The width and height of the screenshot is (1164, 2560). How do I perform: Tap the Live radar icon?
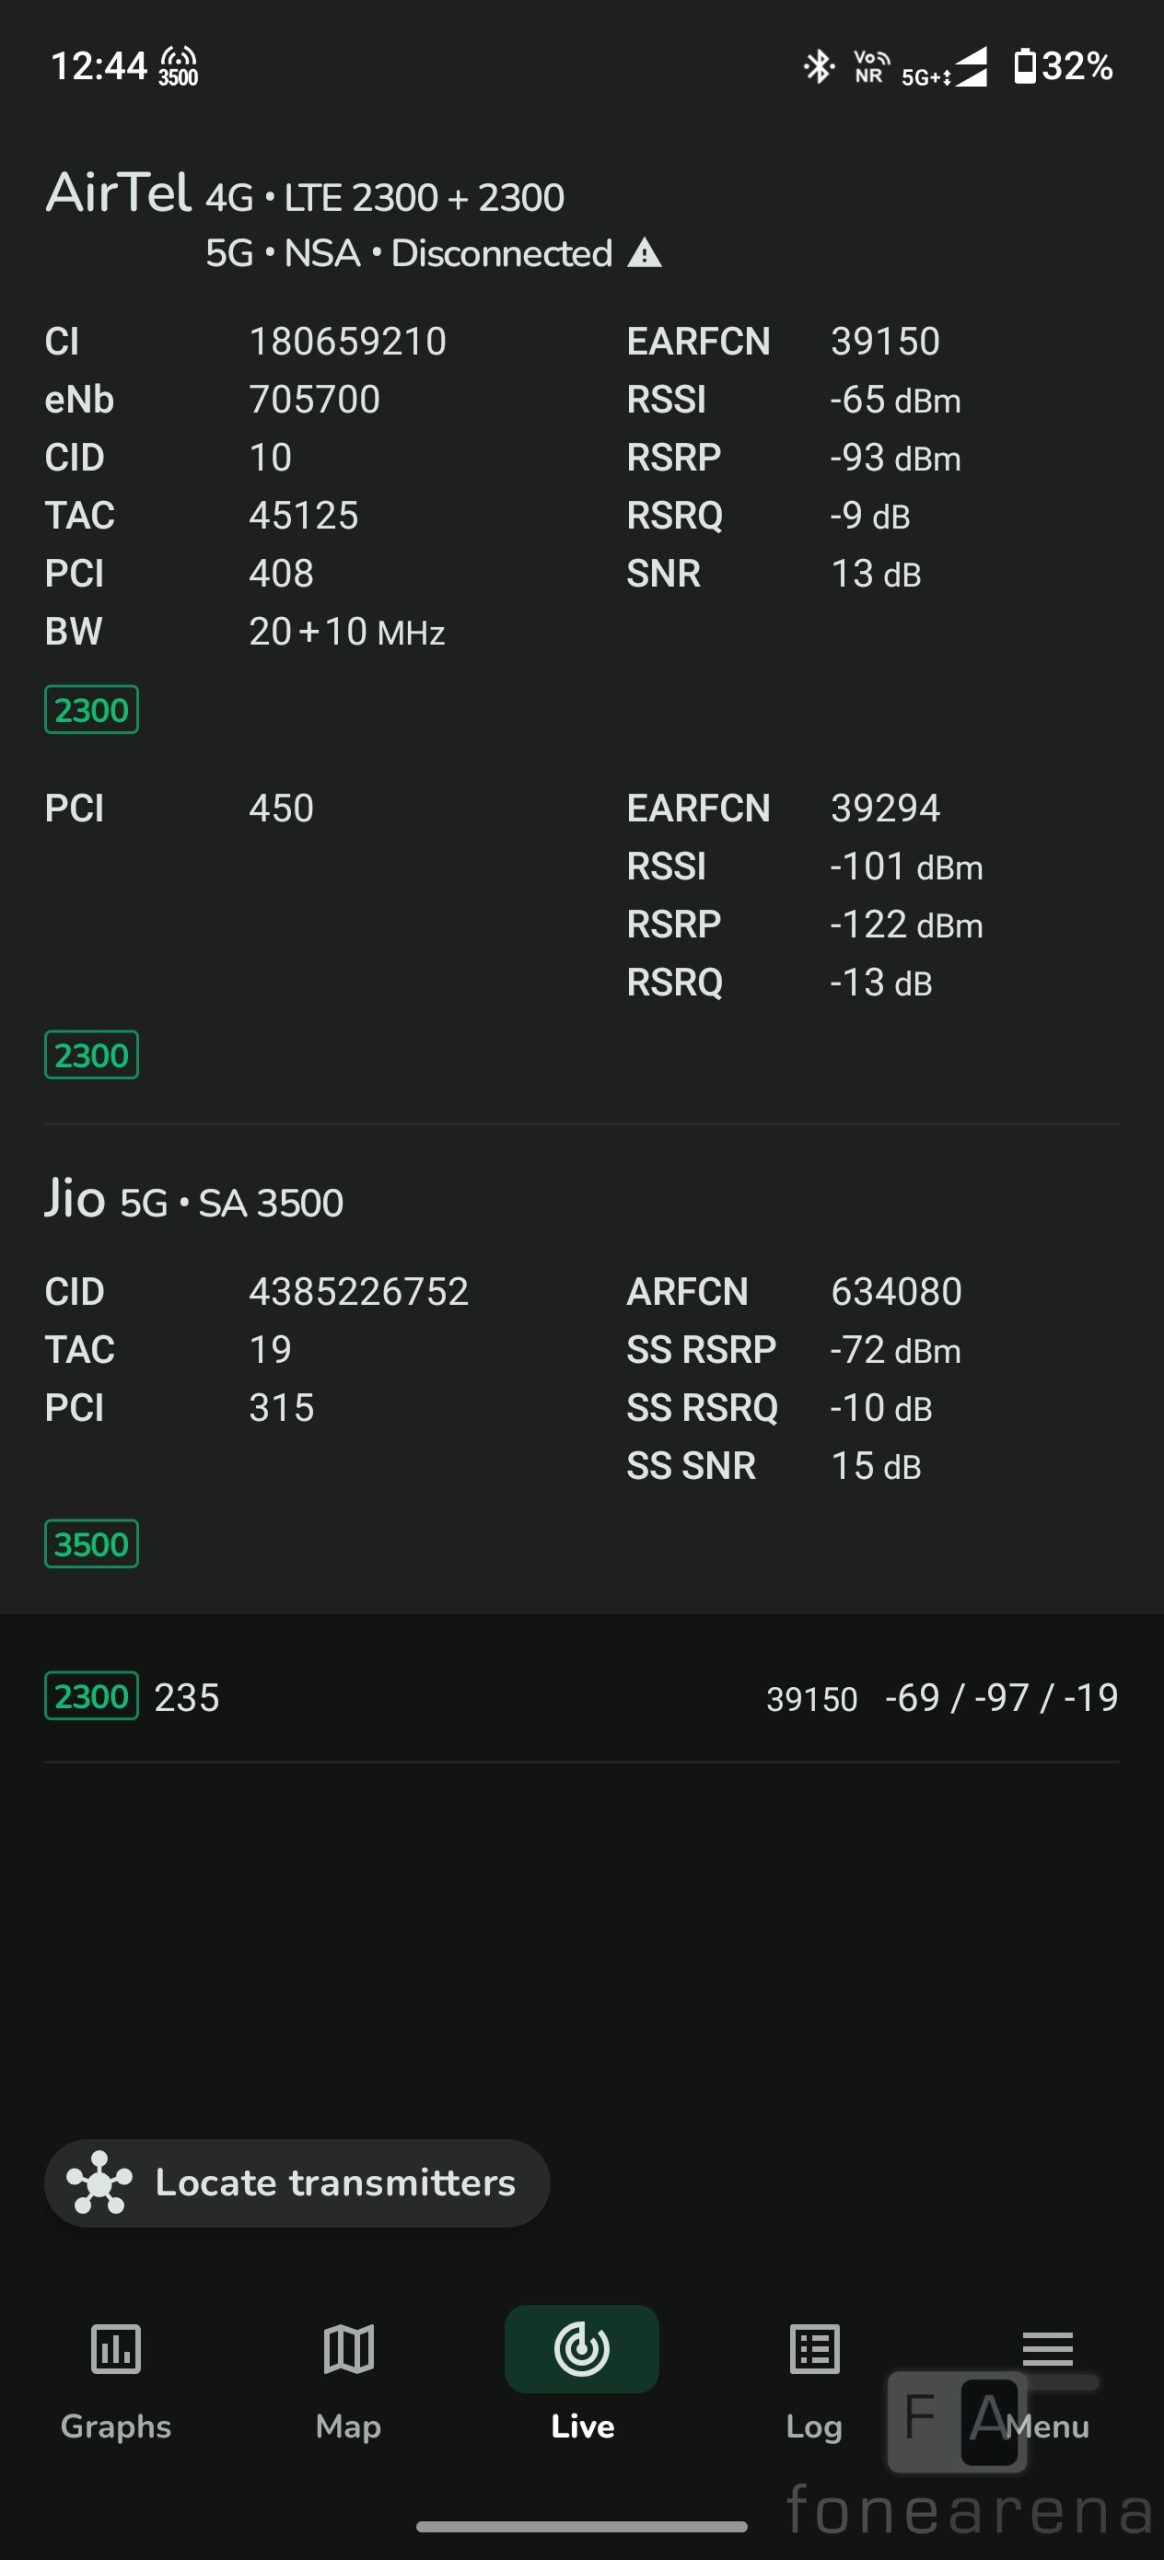point(582,2348)
